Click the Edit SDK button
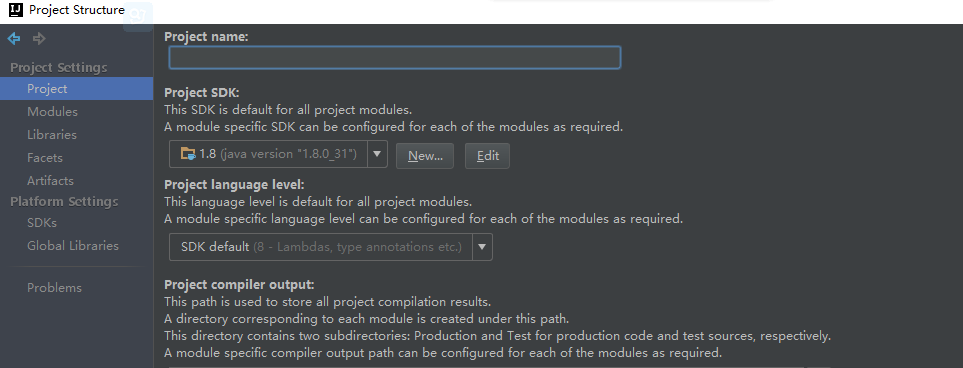This screenshot has height=368, width=963. point(487,155)
